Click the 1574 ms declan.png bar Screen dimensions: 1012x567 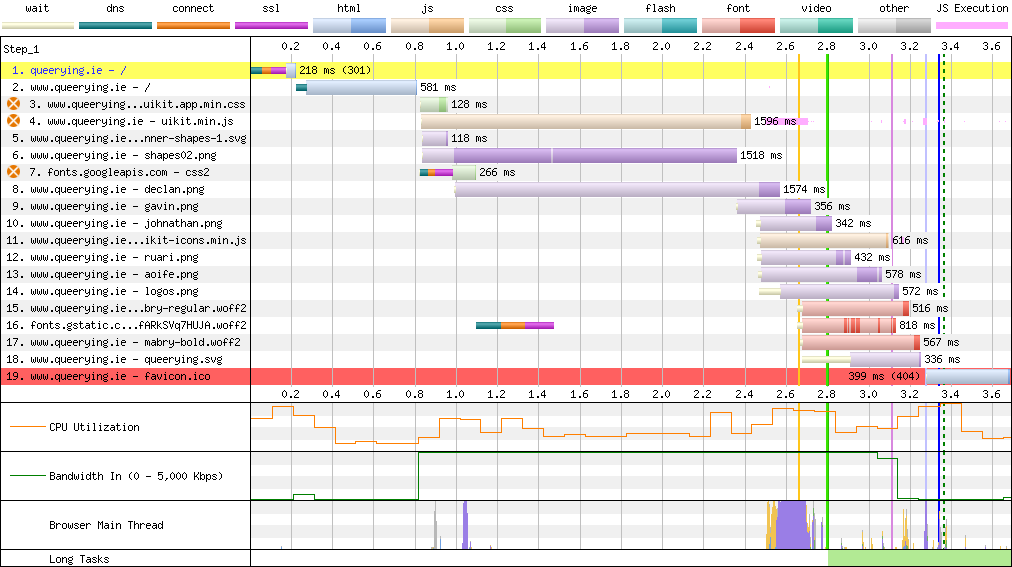pyautogui.click(x=617, y=189)
